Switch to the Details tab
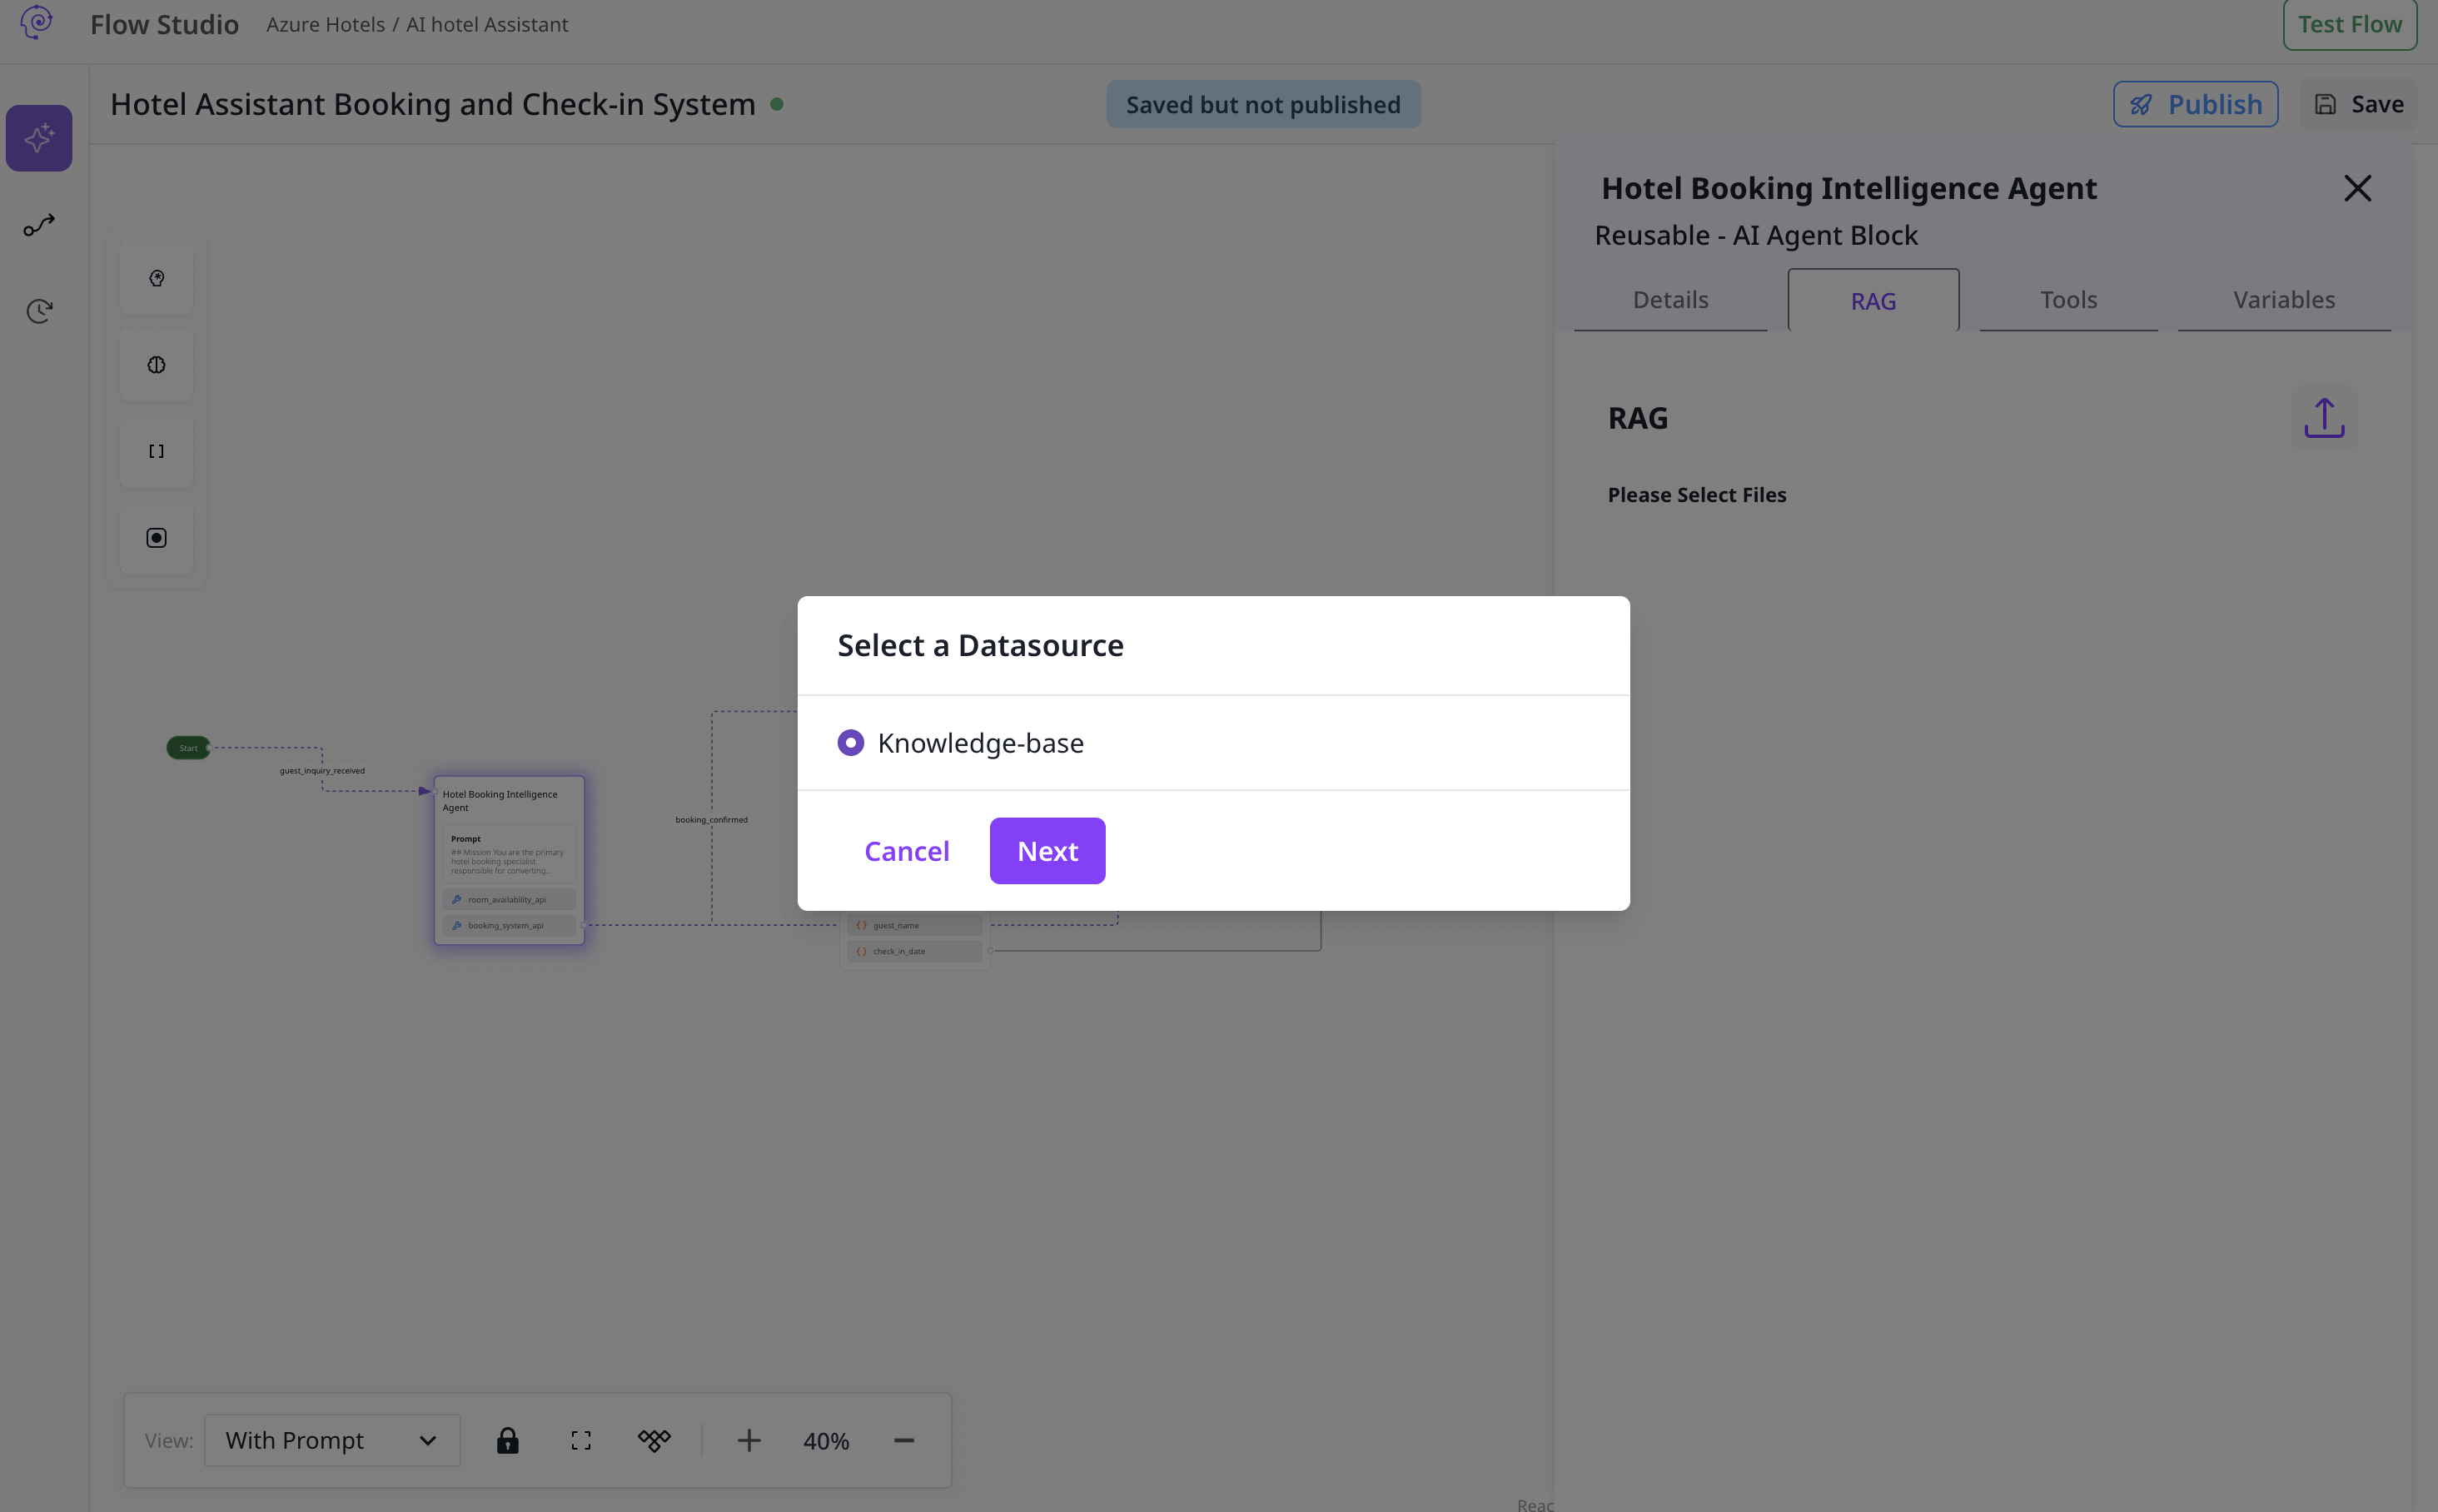The height and width of the screenshot is (1512, 2438). (x=1670, y=300)
